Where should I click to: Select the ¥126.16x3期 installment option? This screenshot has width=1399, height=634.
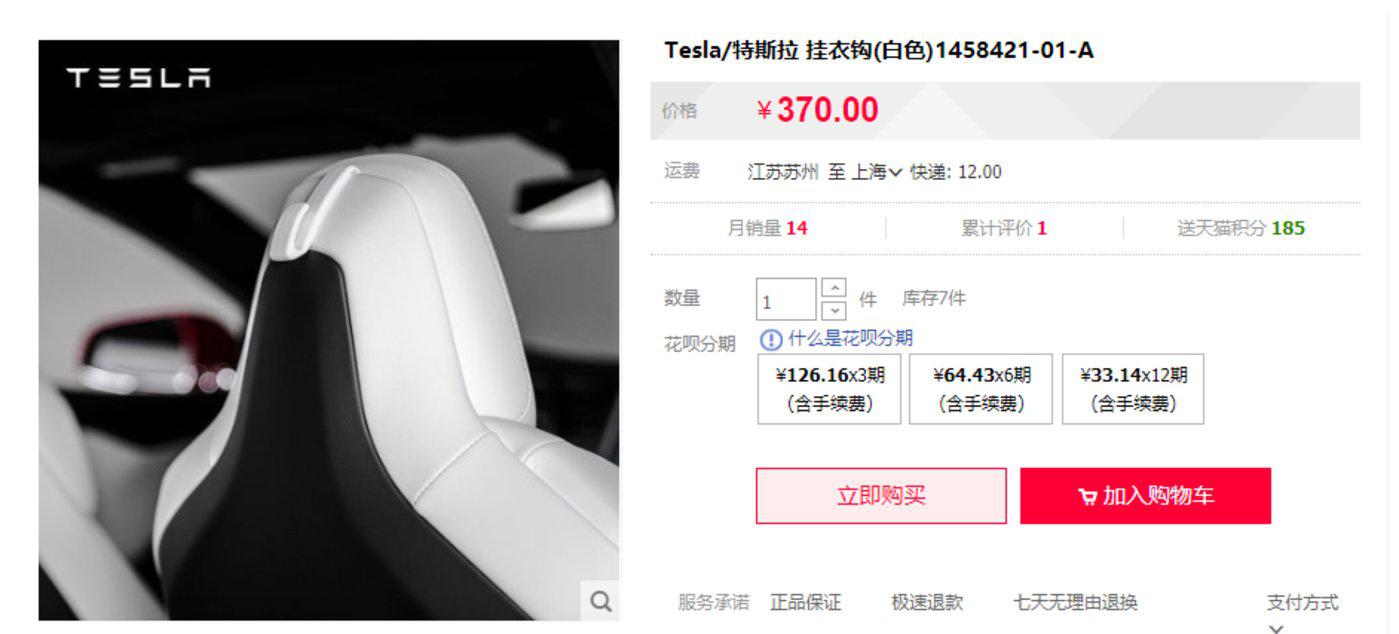829,389
